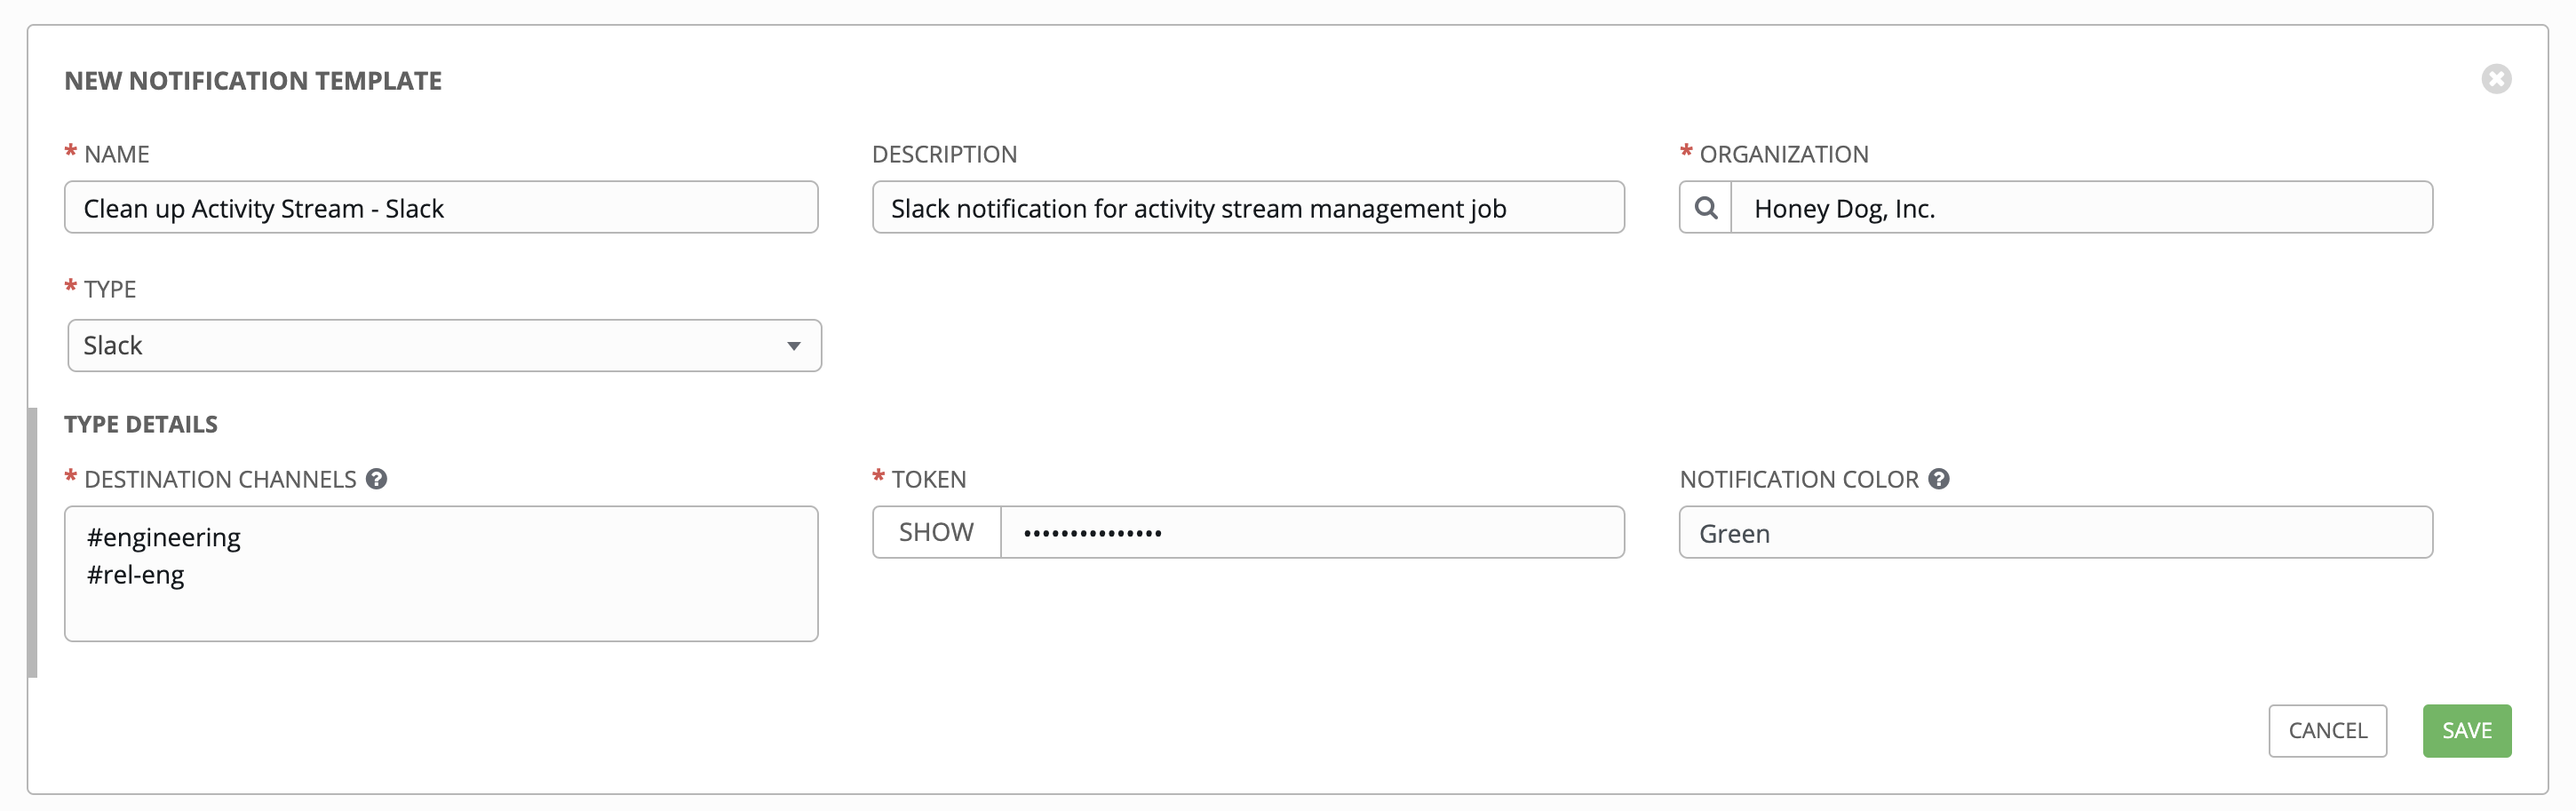This screenshot has width=2576, height=811.
Task: Place cursor on the #engineering channel line
Action: 164,538
